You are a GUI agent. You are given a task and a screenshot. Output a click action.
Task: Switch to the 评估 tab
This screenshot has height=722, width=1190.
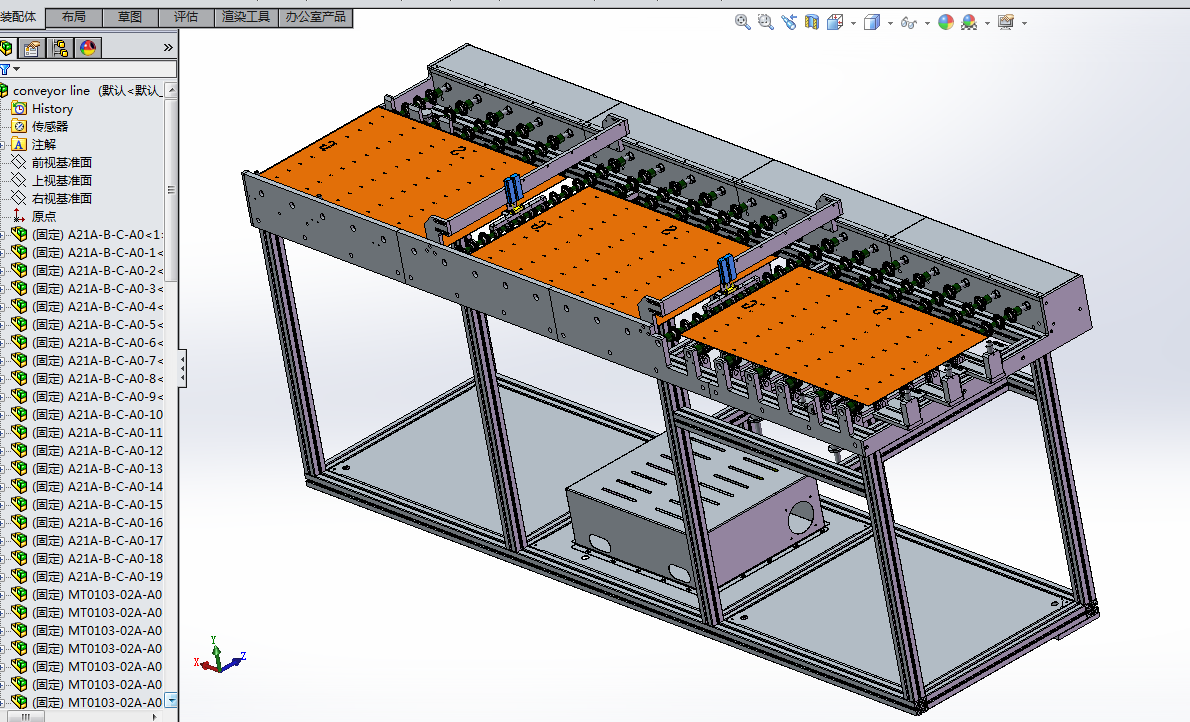coord(186,17)
